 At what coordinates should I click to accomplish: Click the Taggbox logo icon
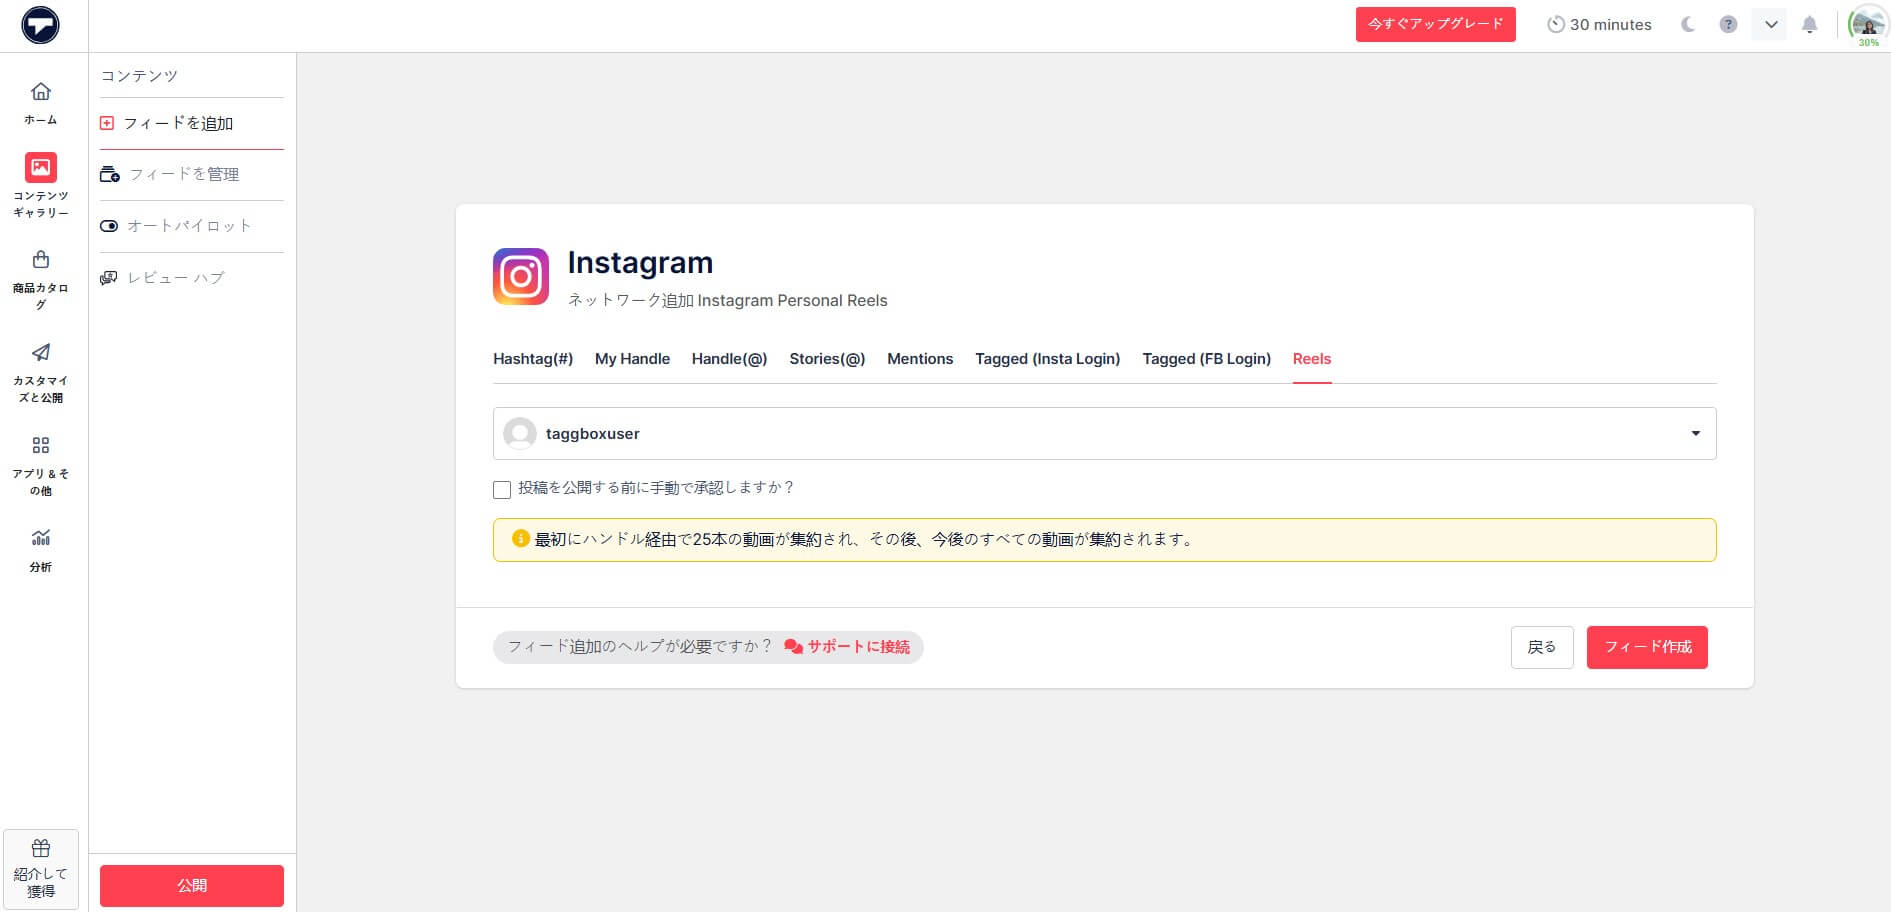click(41, 25)
